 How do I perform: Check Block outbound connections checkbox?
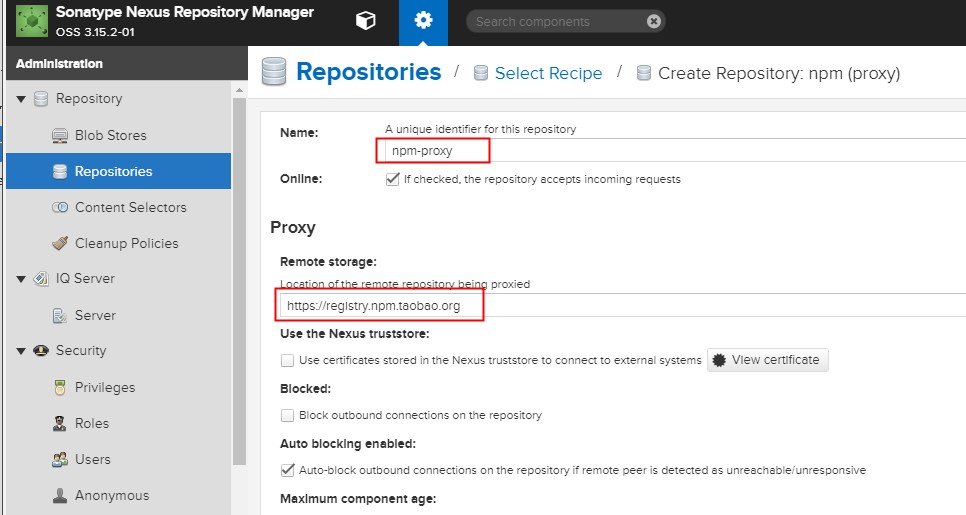click(288, 415)
